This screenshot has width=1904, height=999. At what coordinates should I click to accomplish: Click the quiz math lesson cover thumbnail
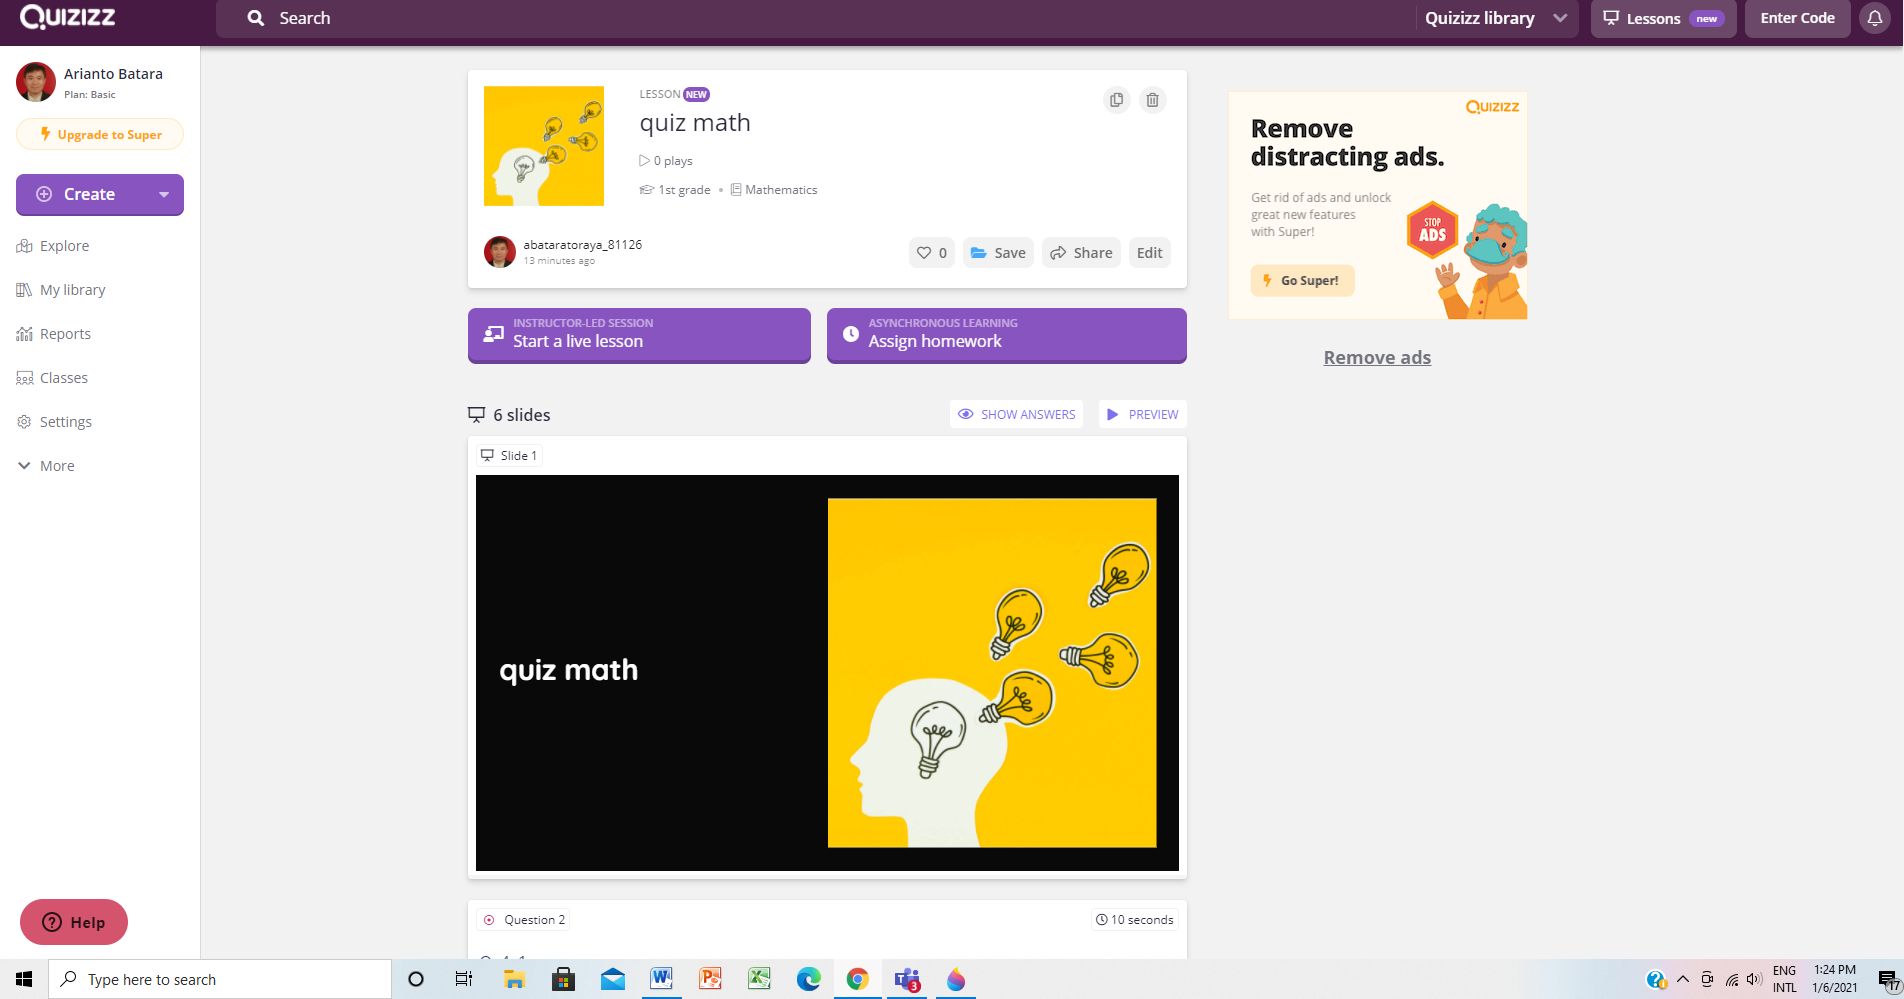coord(544,146)
